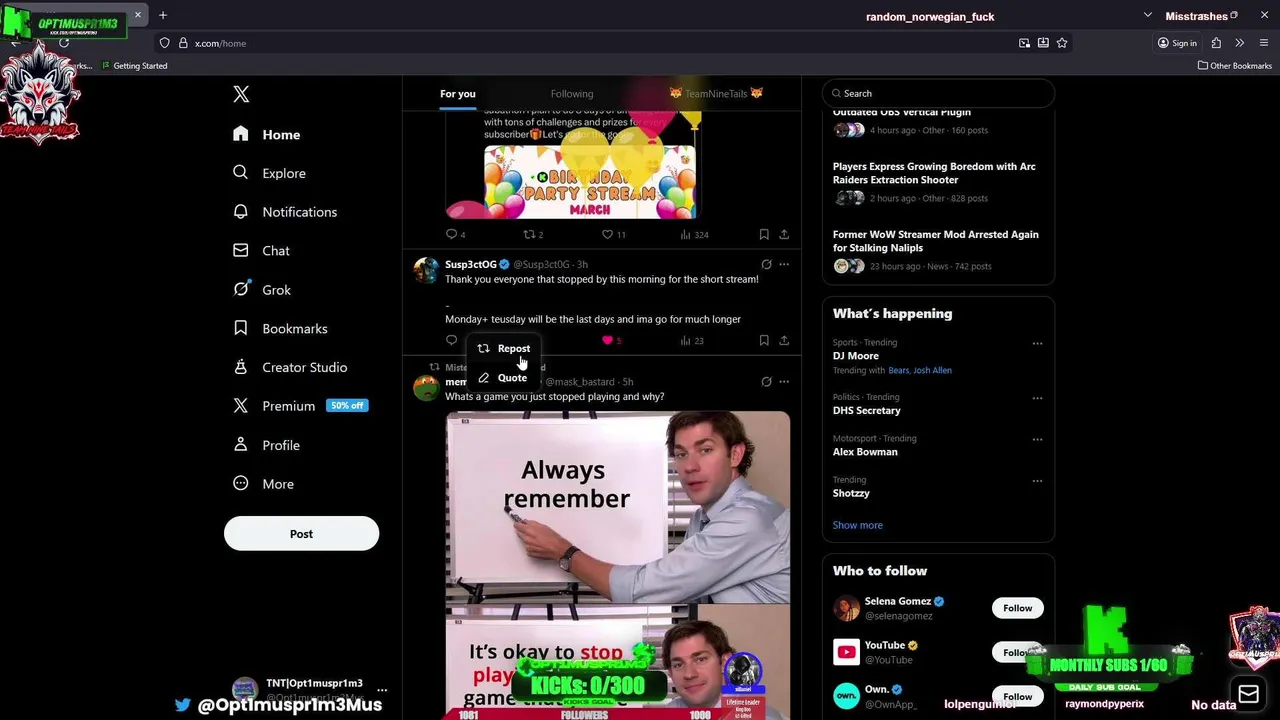Screen dimensions: 1280x720
Task: Open more options for Shotzzy trend
Action: coord(1037,481)
